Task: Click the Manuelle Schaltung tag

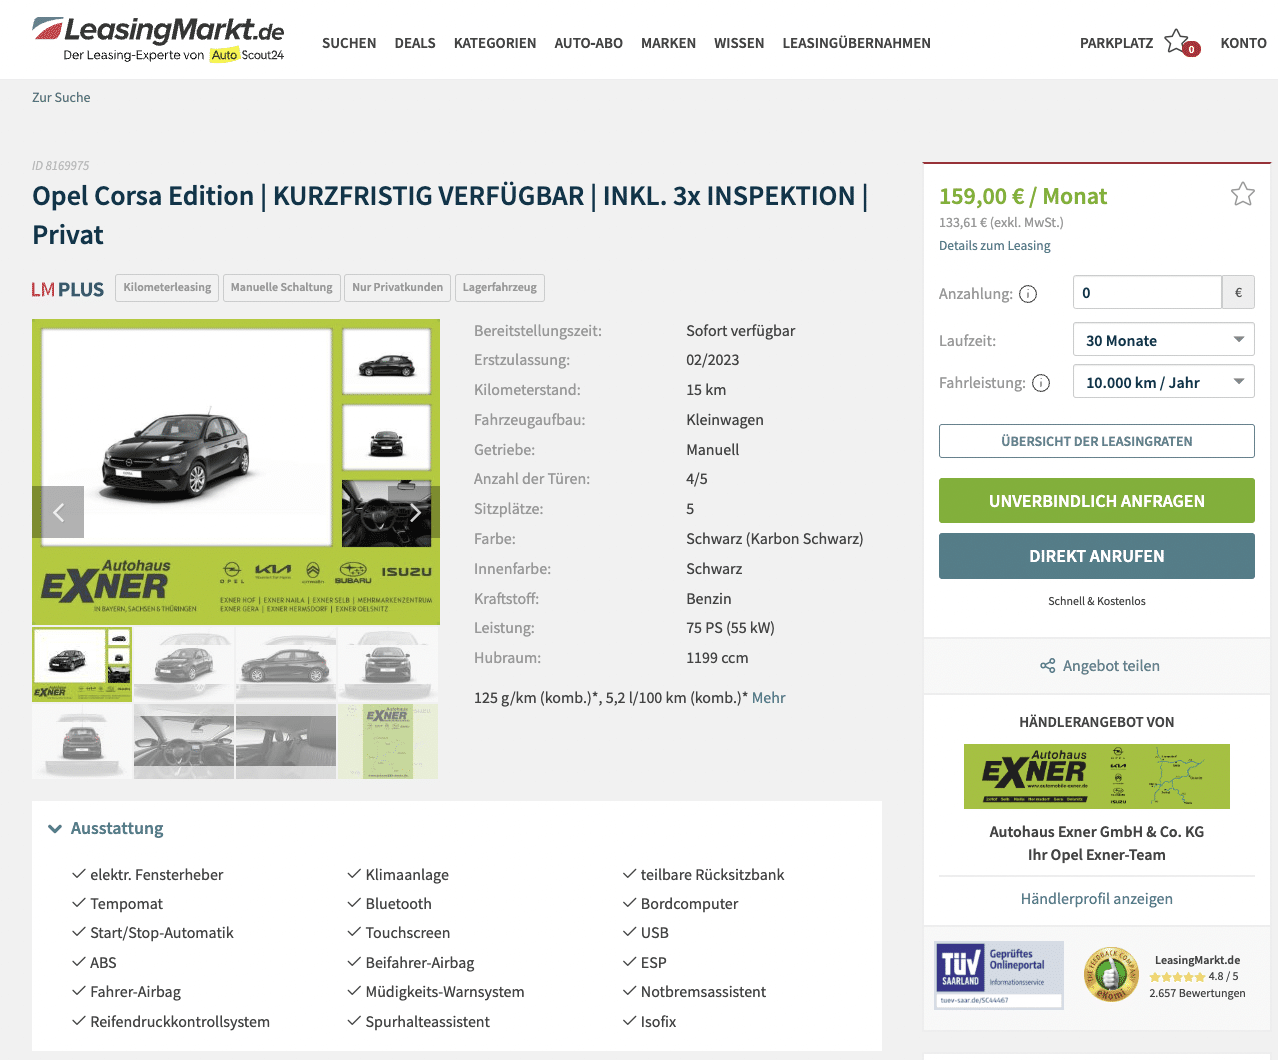Action: 281,288
